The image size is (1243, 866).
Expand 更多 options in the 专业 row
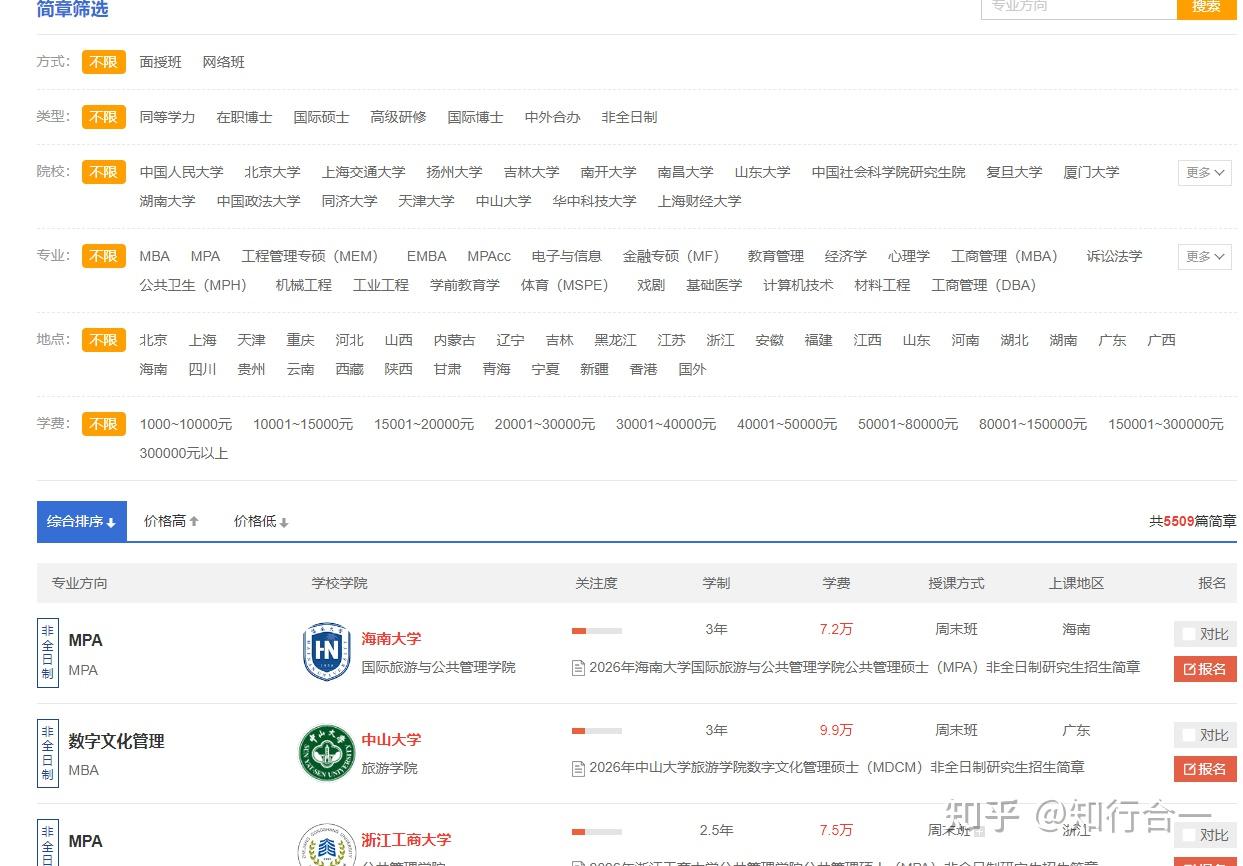tap(1203, 256)
